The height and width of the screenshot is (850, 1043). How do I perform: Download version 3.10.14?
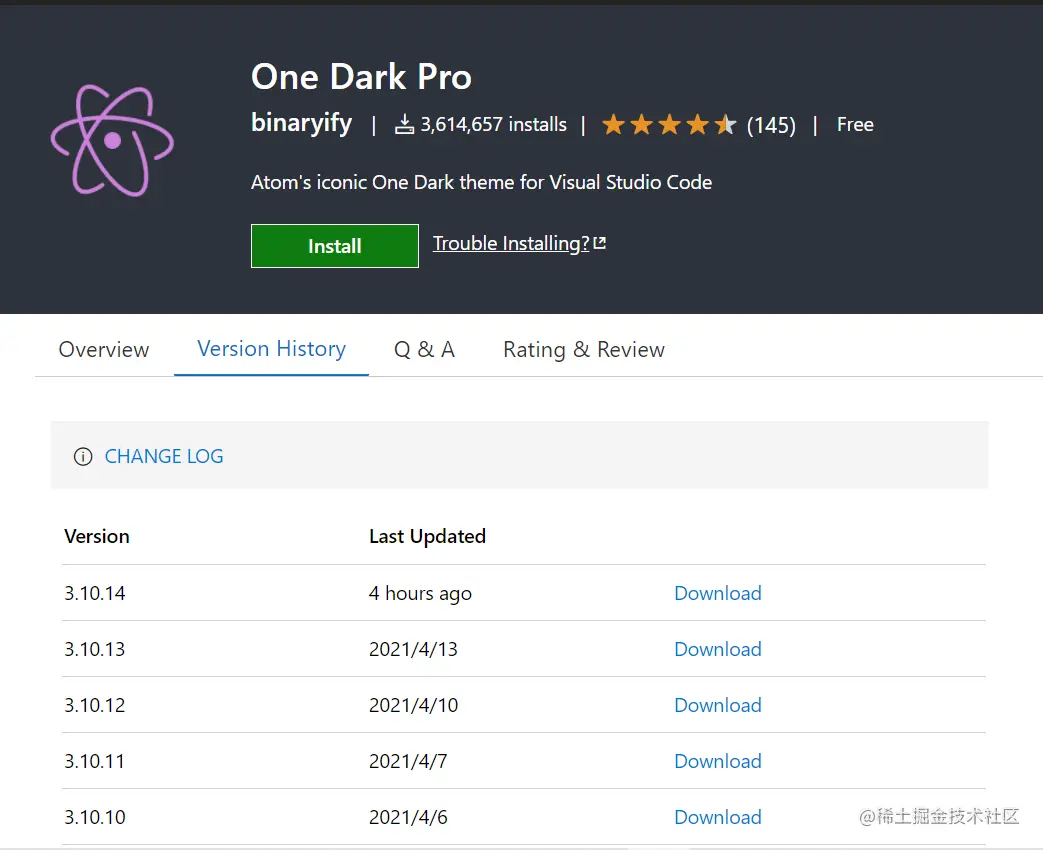717,593
